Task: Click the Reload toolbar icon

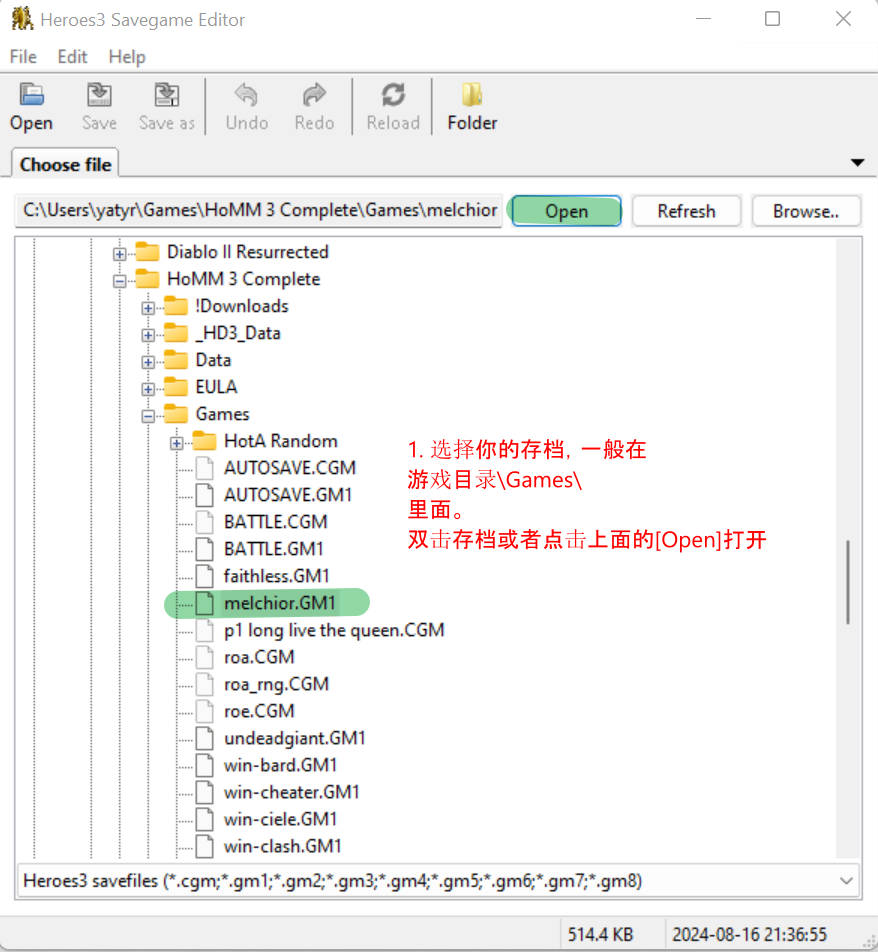Action: 393,95
